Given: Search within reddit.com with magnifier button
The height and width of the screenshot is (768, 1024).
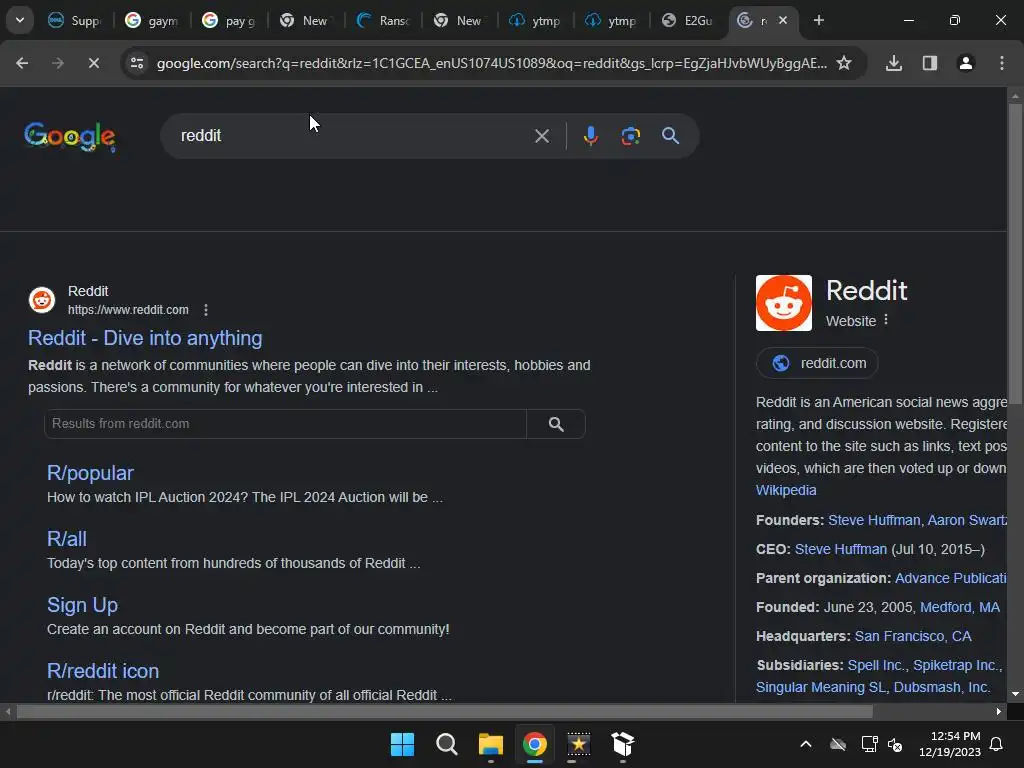Looking at the screenshot, I should [x=556, y=424].
